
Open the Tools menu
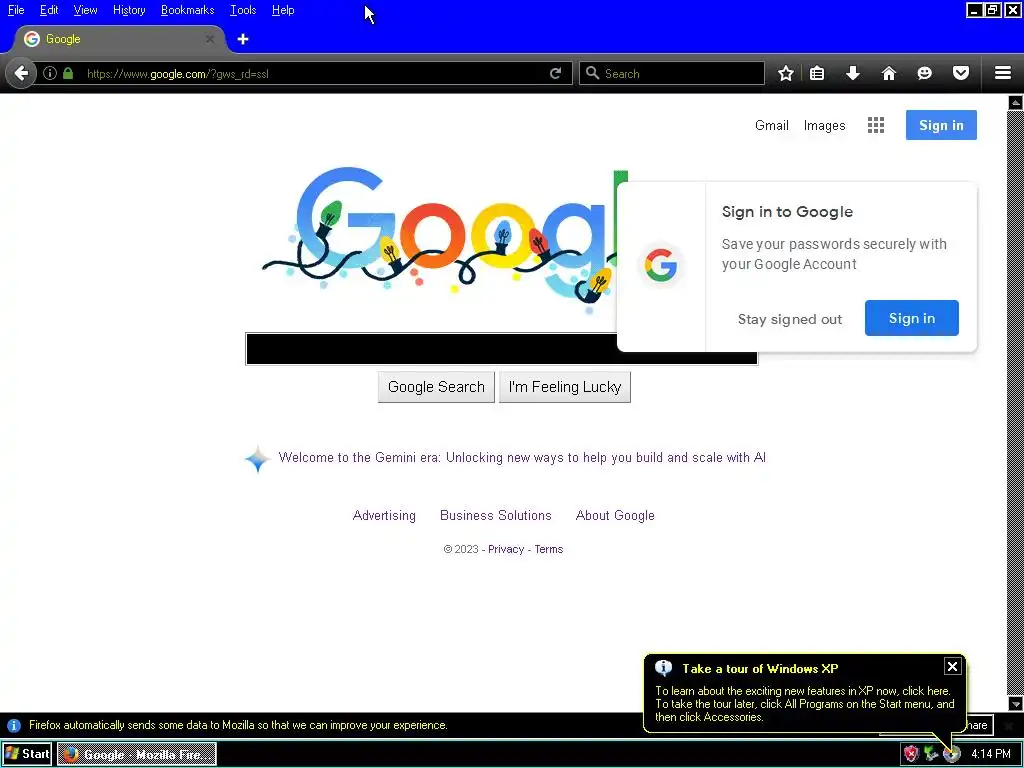(243, 10)
